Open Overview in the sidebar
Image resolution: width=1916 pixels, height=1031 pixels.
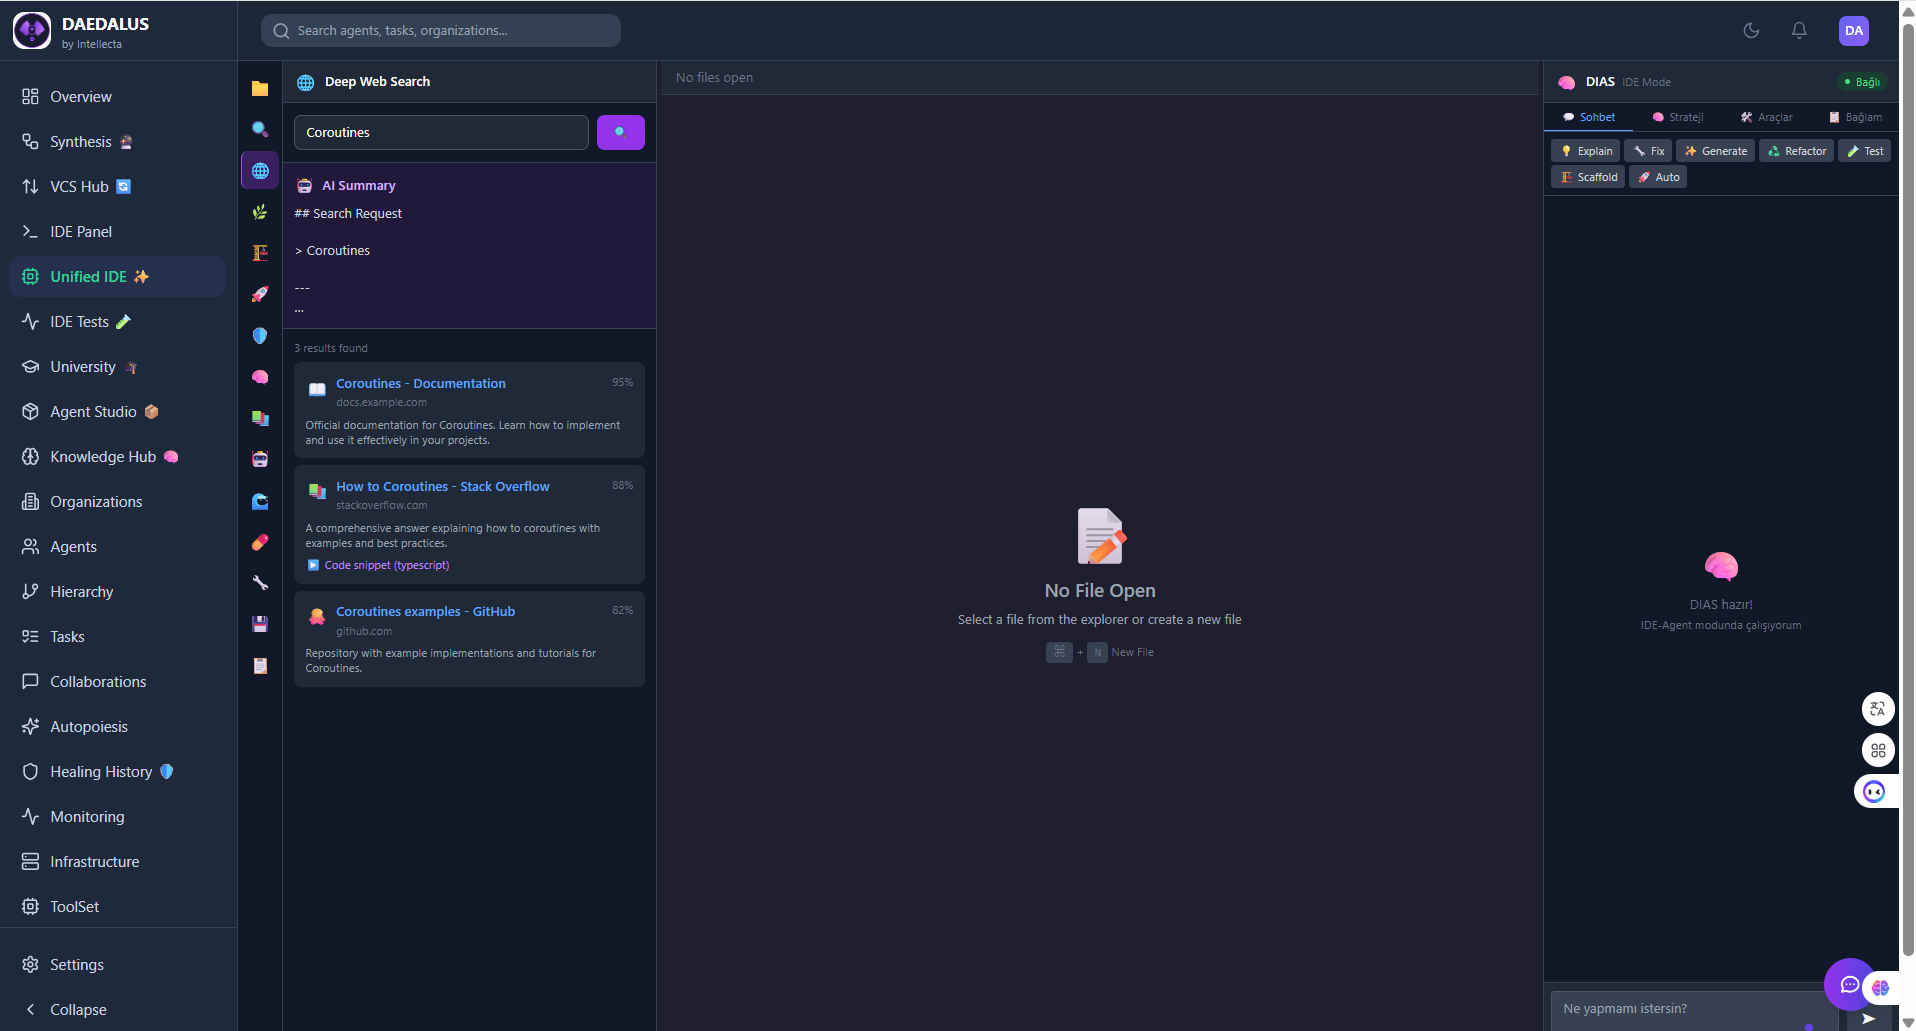118,96
